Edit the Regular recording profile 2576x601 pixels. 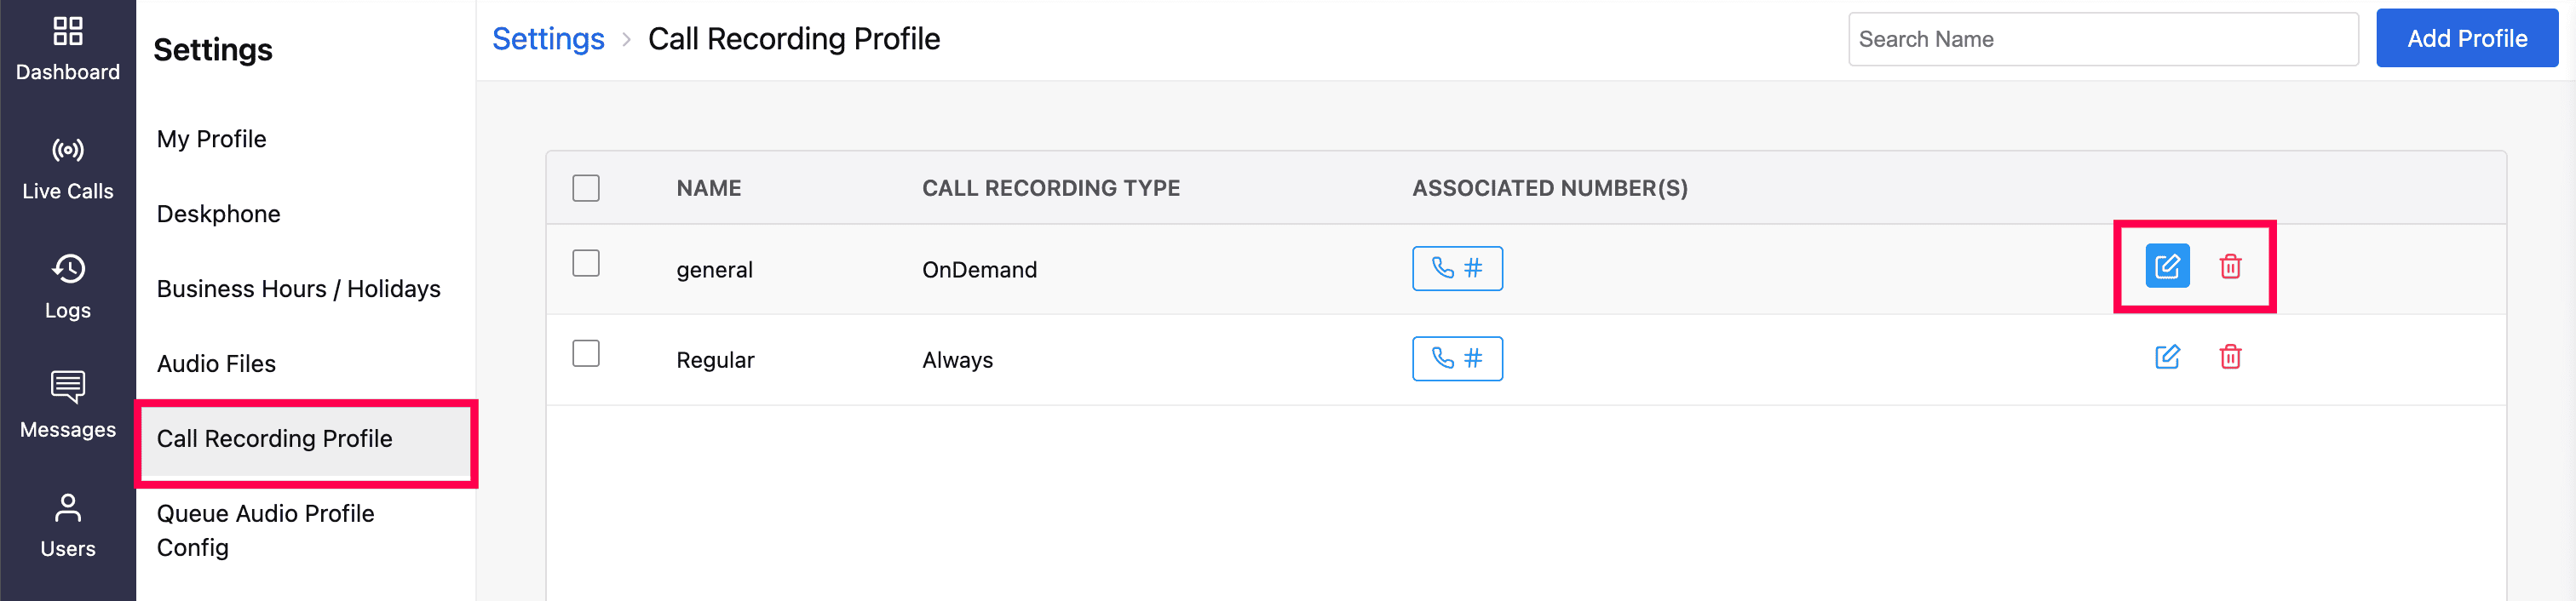2166,357
